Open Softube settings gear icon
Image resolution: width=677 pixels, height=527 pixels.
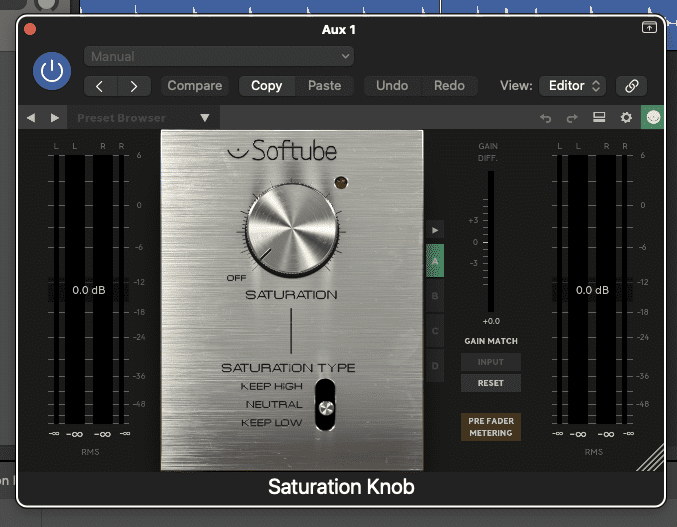pyautogui.click(x=626, y=117)
